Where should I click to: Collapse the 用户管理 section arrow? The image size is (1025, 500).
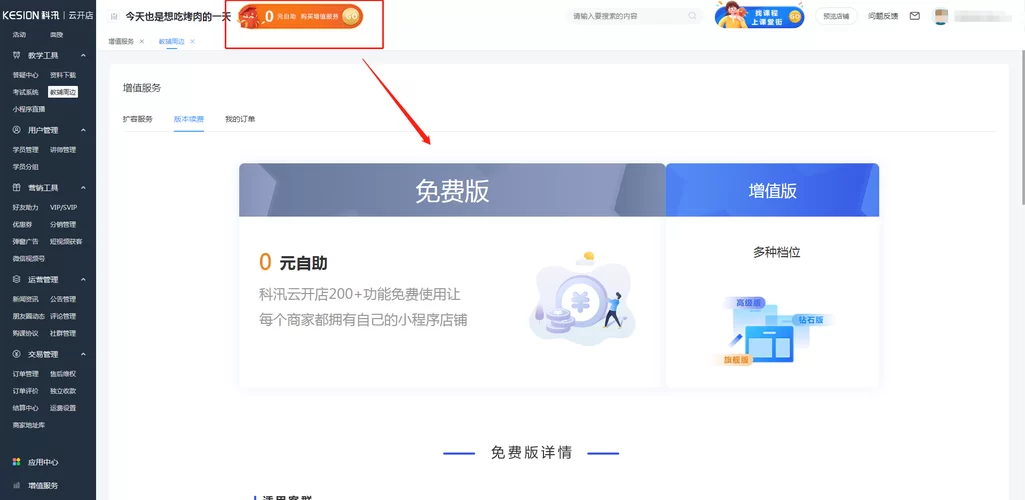(x=83, y=130)
